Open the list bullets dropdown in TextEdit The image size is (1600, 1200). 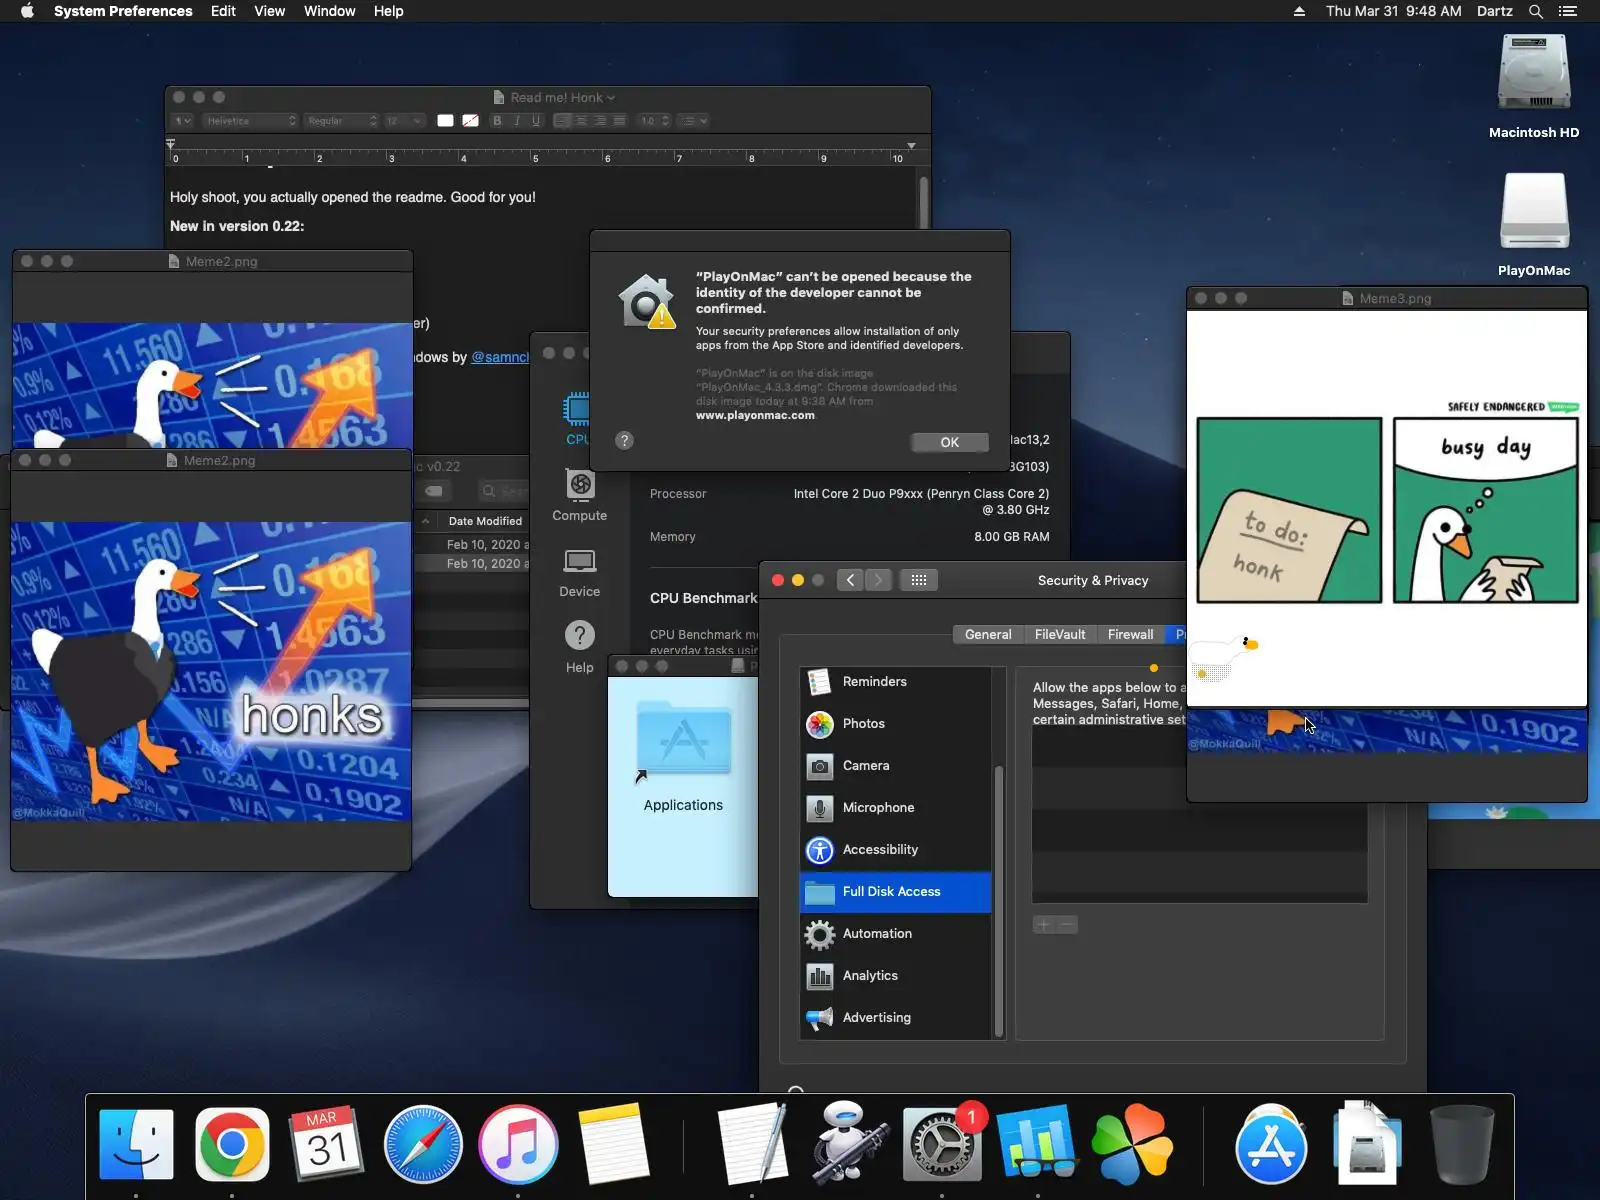[693, 121]
